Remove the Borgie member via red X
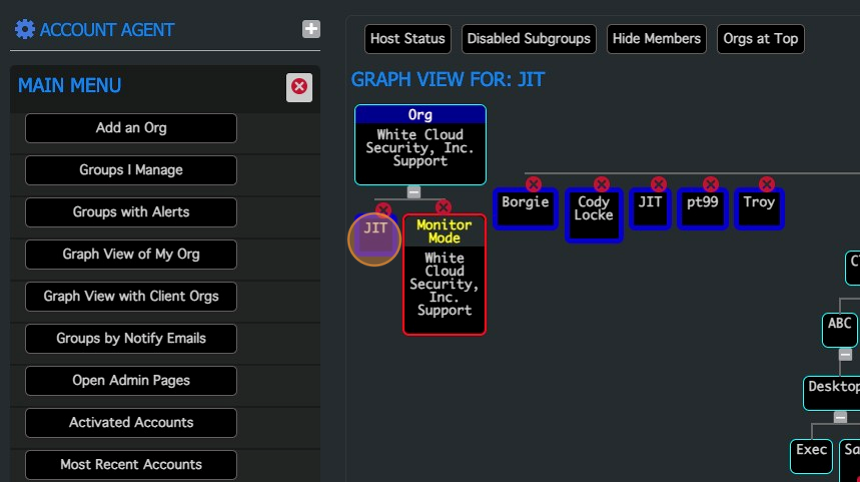The width and height of the screenshot is (860, 482). 533,184
